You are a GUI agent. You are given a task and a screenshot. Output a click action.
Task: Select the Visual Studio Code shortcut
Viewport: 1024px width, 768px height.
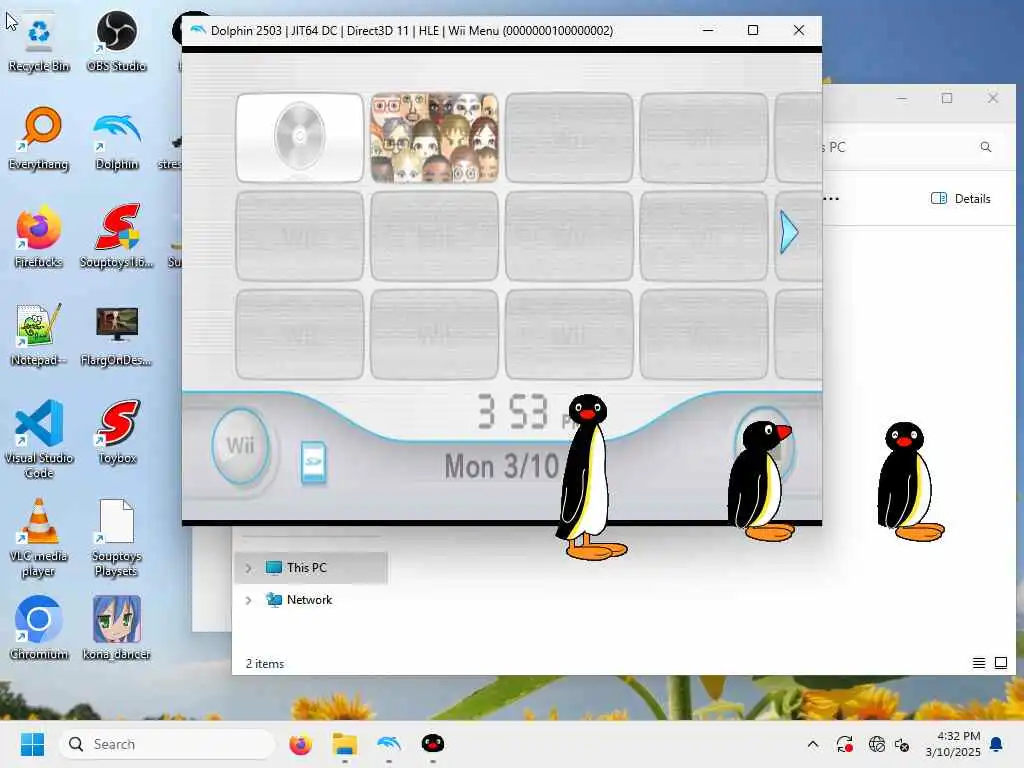coord(39,439)
